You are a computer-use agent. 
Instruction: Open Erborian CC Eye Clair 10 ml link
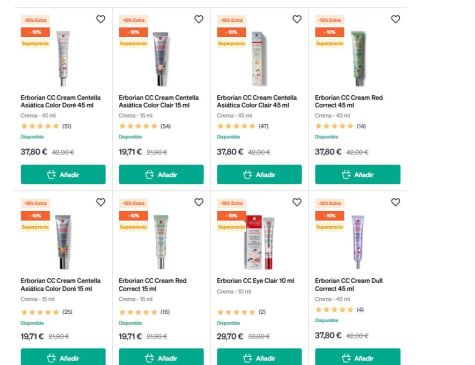[x=255, y=281]
